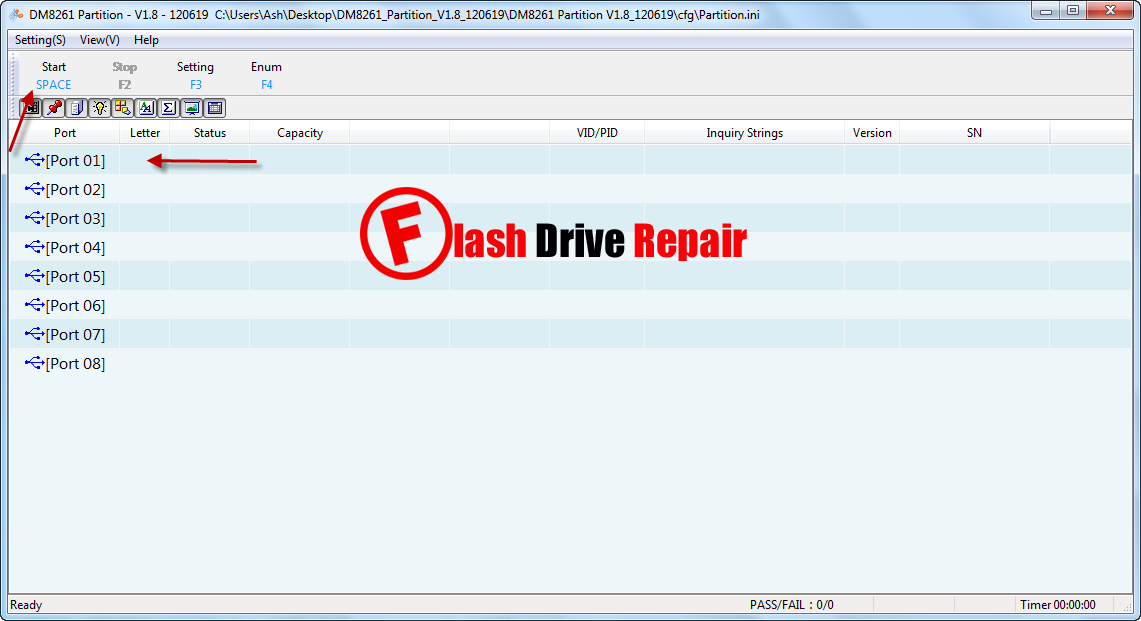Click the first toolbar icon before the pushpin
Image resolution: width=1141 pixels, height=621 pixels.
31,108
